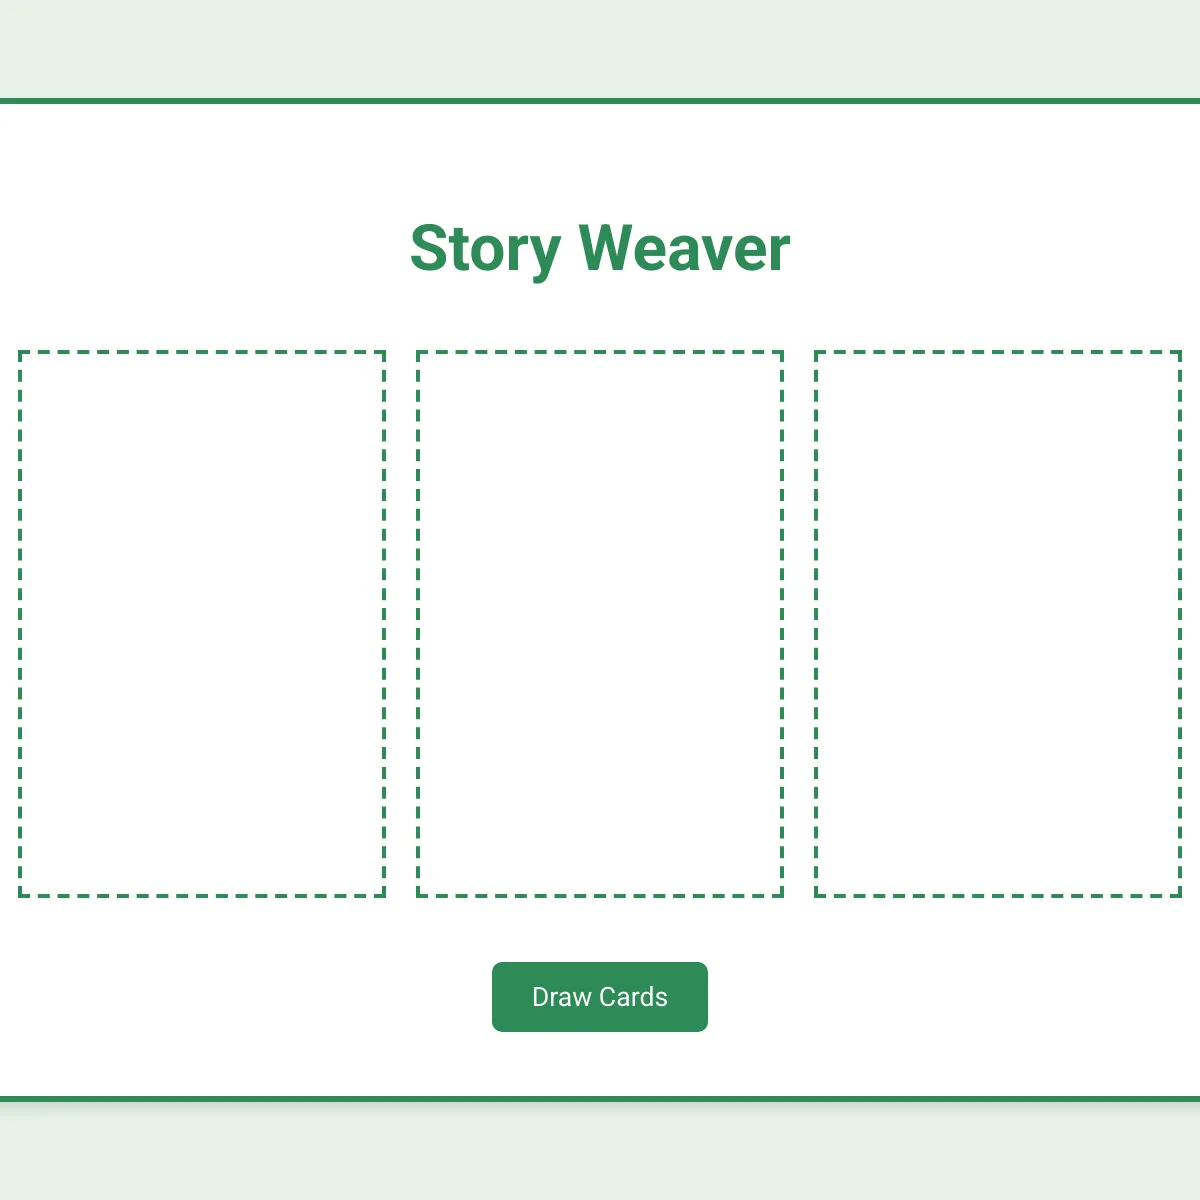Click the pale green header band
This screenshot has width=1200, height=1200.
tap(600, 49)
